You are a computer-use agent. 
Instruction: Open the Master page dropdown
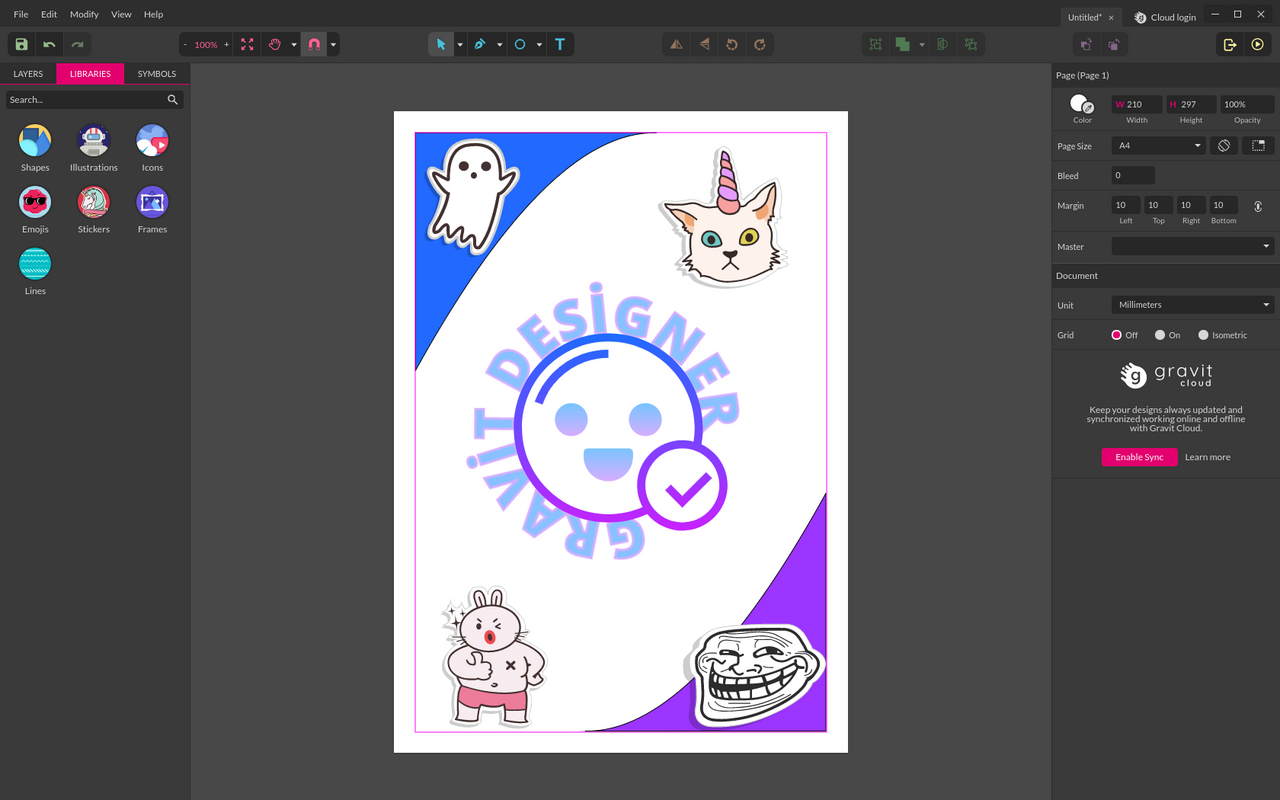click(1193, 246)
